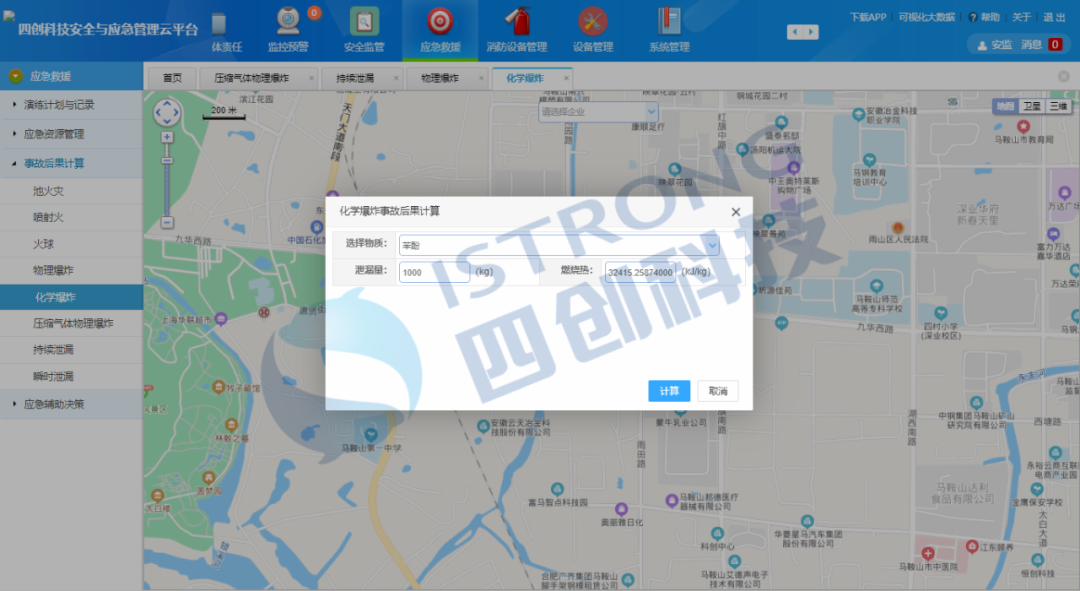Switch to the 首页 tab
The image size is (1080, 591).
point(172,78)
